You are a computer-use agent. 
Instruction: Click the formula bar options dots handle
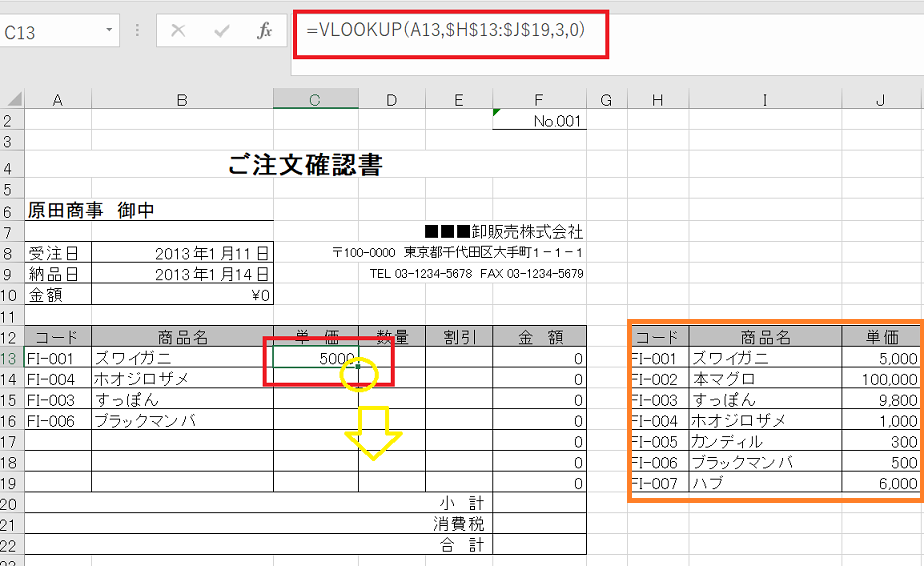[137, 30]
